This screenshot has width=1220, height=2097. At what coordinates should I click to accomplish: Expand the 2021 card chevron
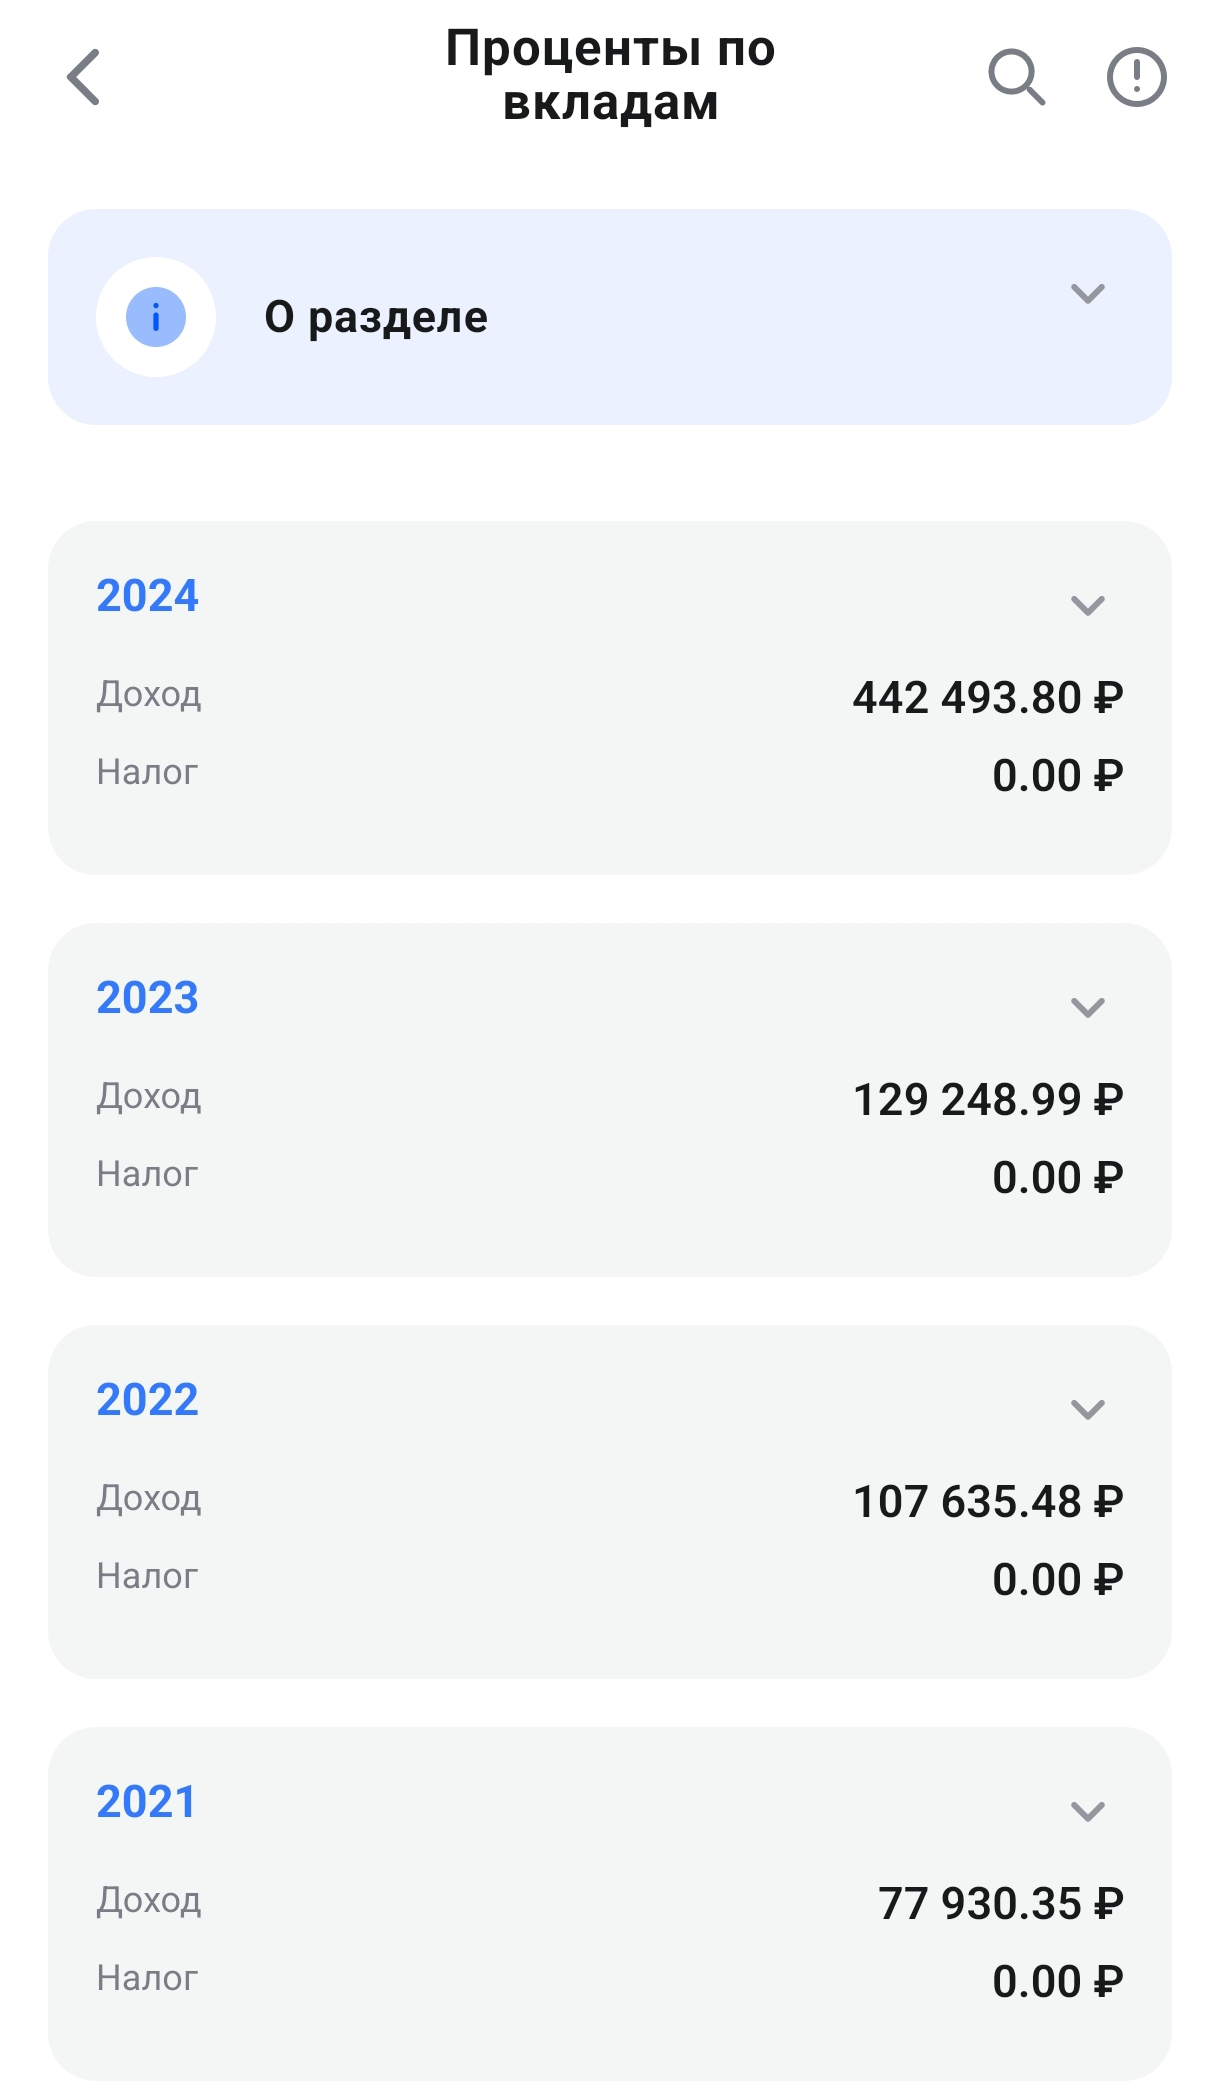pyautogui.click(x=1087, y=1812)
